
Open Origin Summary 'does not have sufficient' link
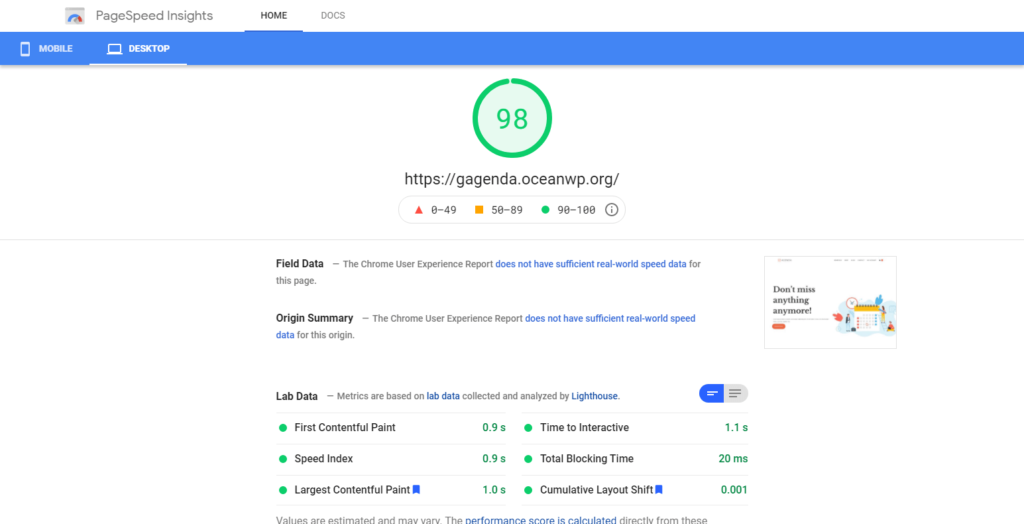487,327
